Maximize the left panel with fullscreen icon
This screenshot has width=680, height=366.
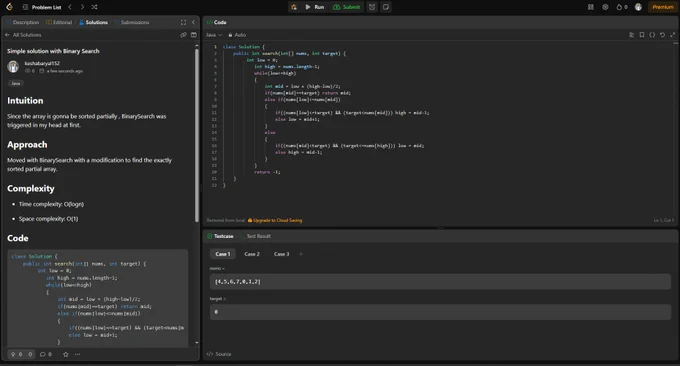[x=183, y=22]
